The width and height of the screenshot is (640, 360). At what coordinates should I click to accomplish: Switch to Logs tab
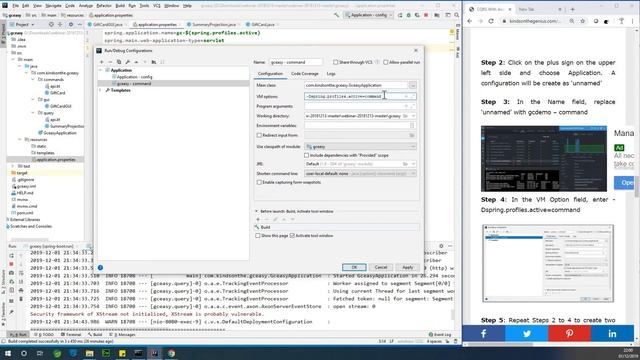331,74
